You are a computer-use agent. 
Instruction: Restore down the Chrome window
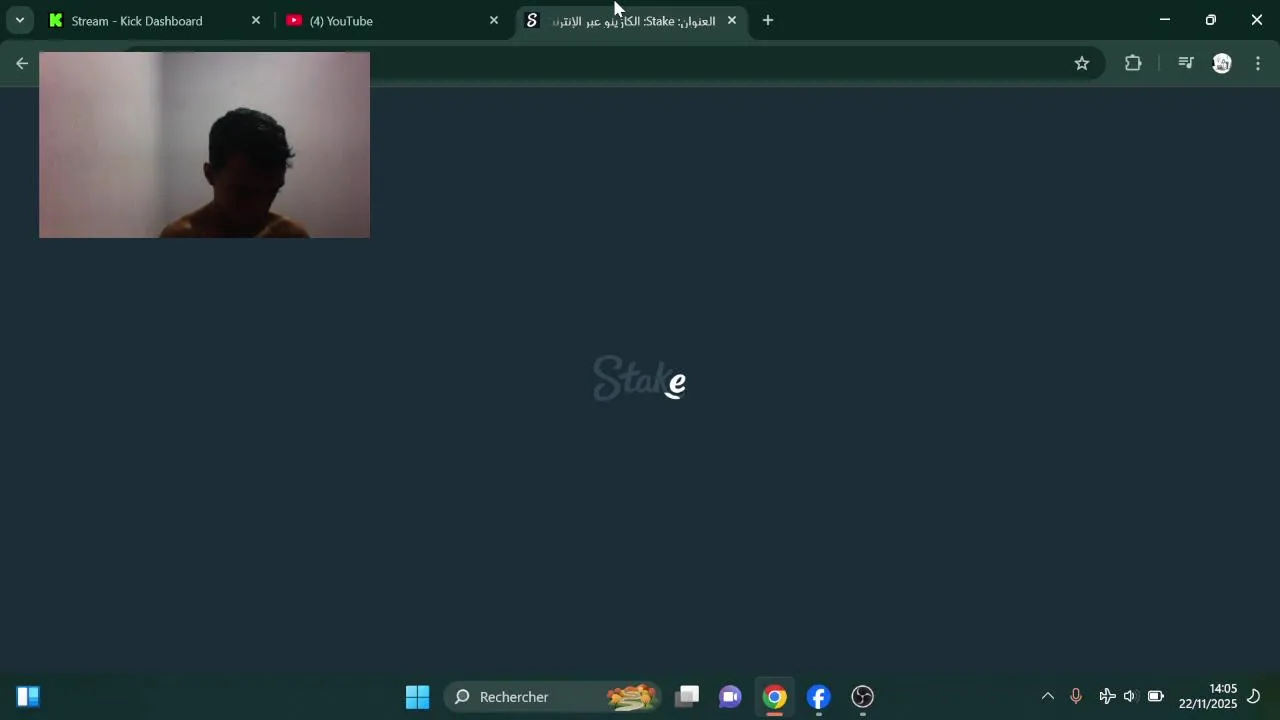tap(1210, 20)
